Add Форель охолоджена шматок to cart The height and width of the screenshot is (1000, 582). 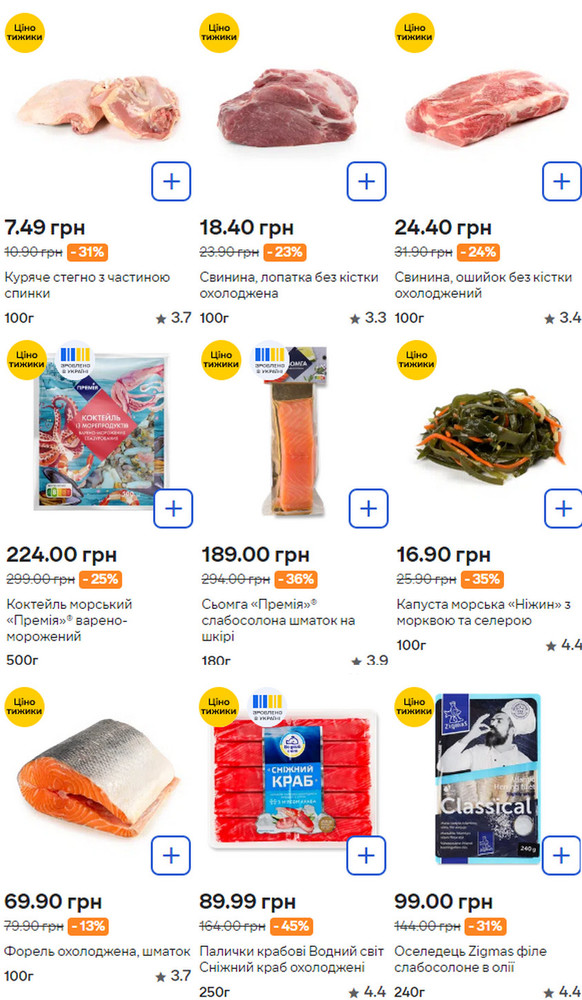(x=171, y=855)
